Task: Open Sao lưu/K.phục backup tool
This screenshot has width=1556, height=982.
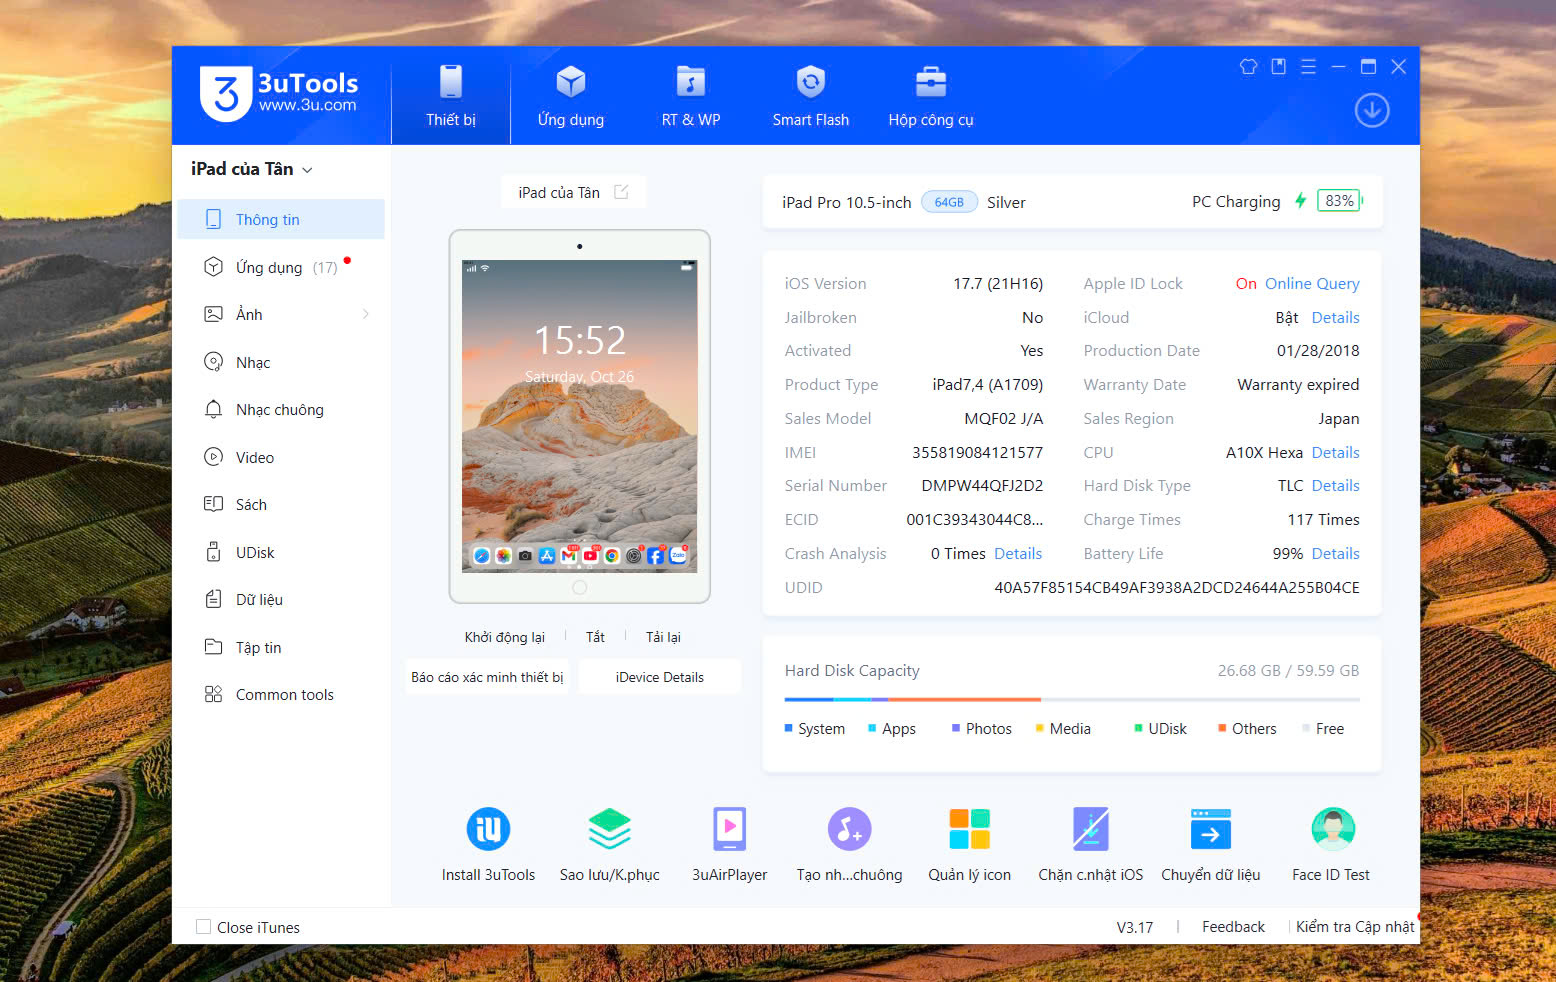Action: pos(610,845)
